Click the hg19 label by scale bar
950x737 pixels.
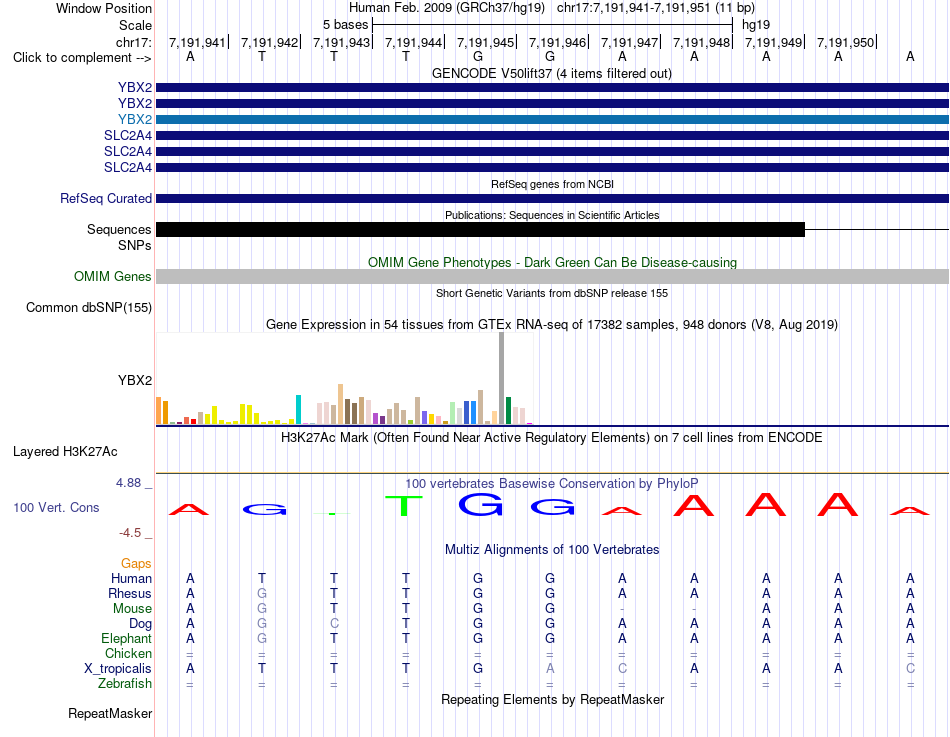[756, 25]
